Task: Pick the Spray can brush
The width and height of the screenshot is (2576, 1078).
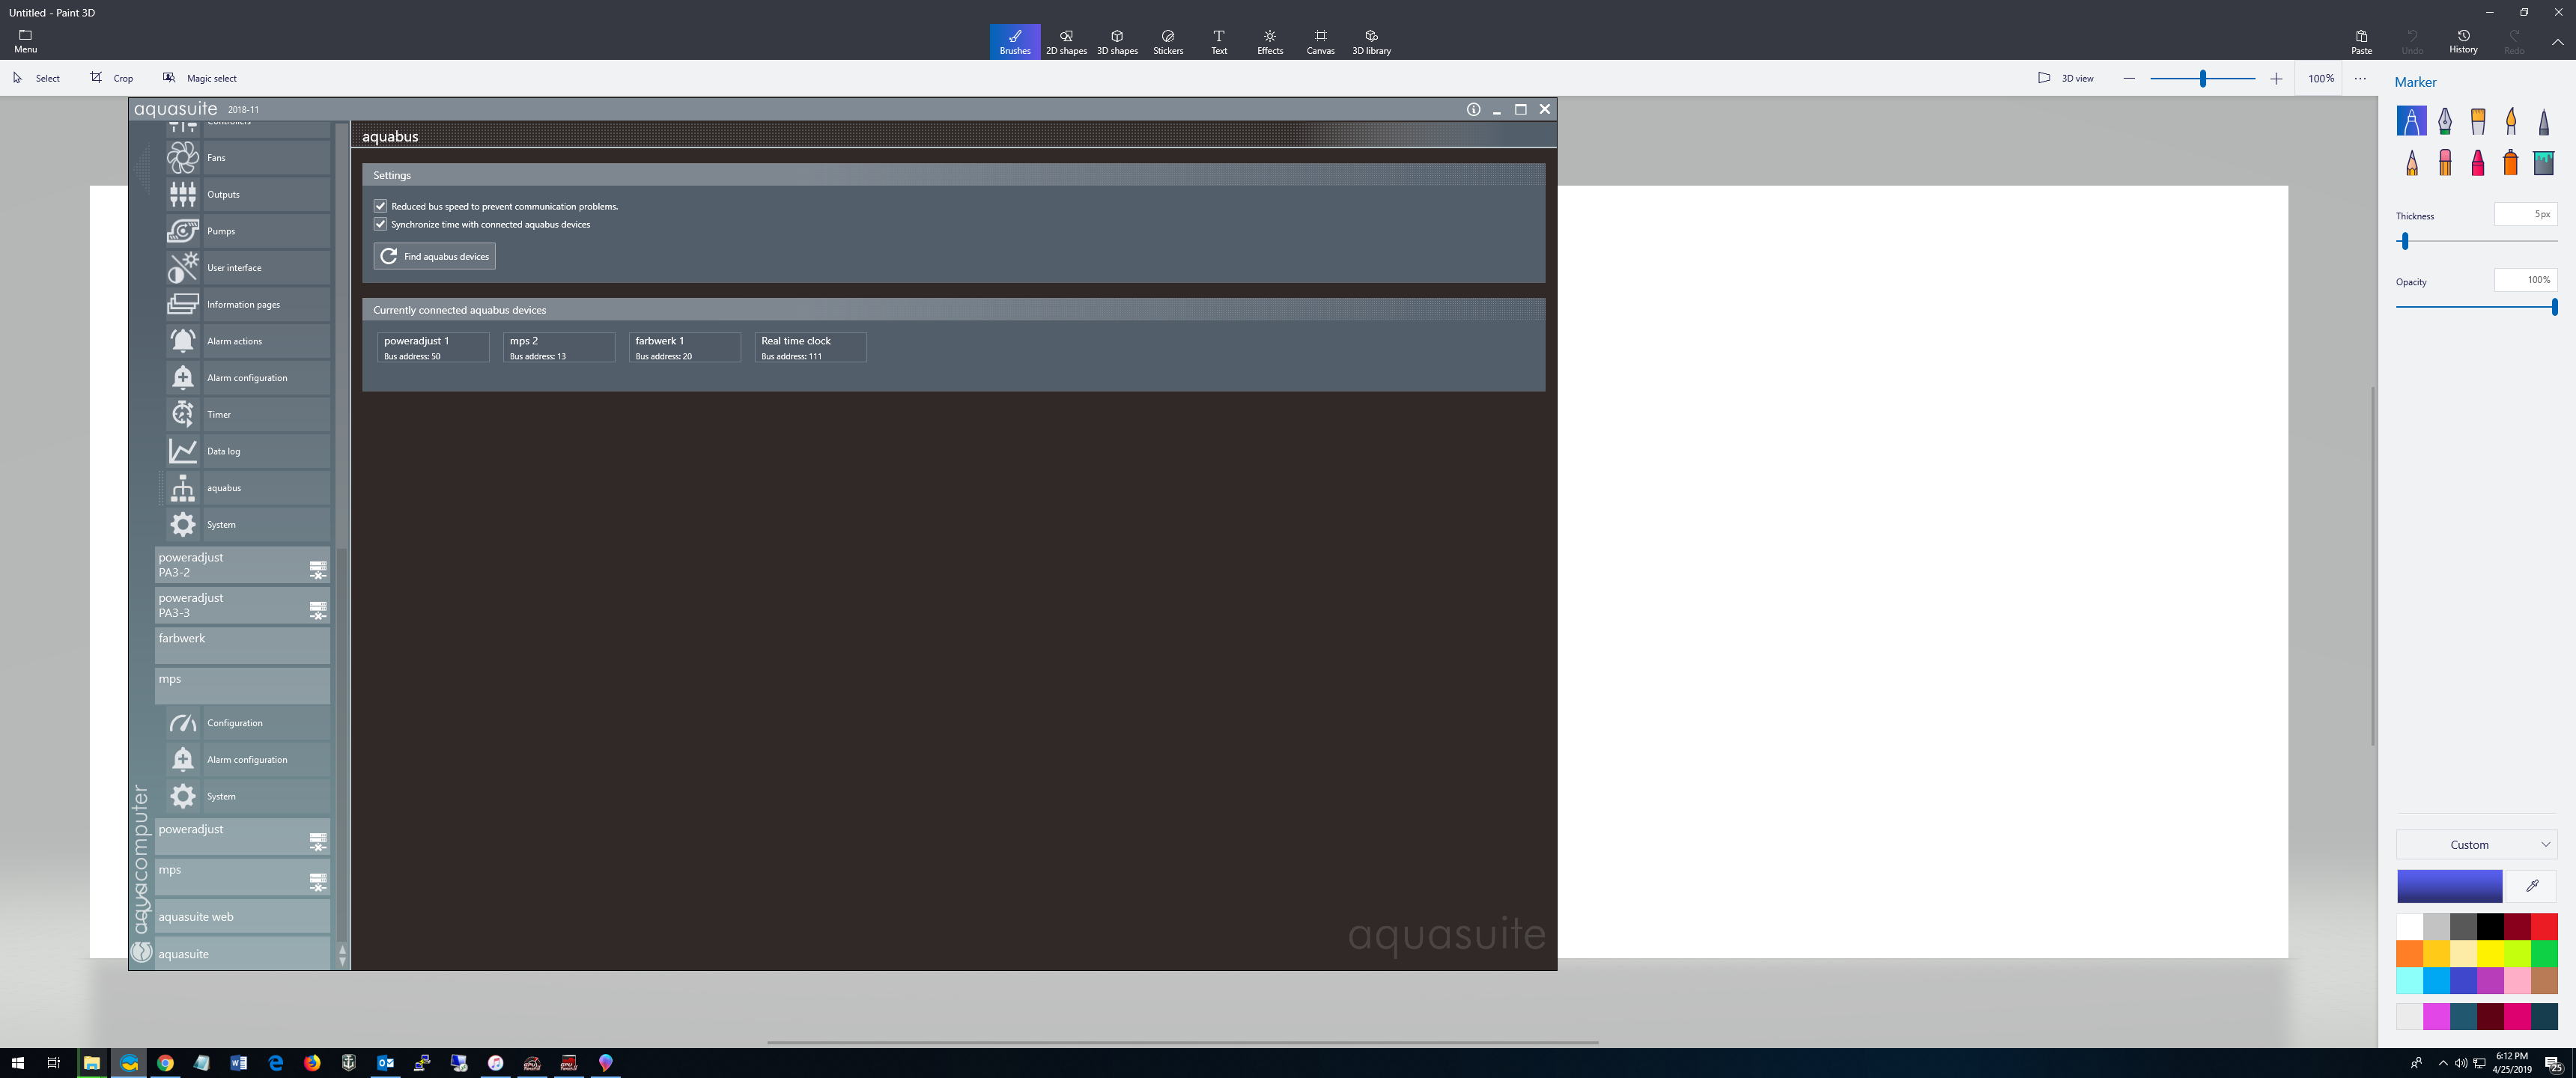Action: (x=2510, y=162)
